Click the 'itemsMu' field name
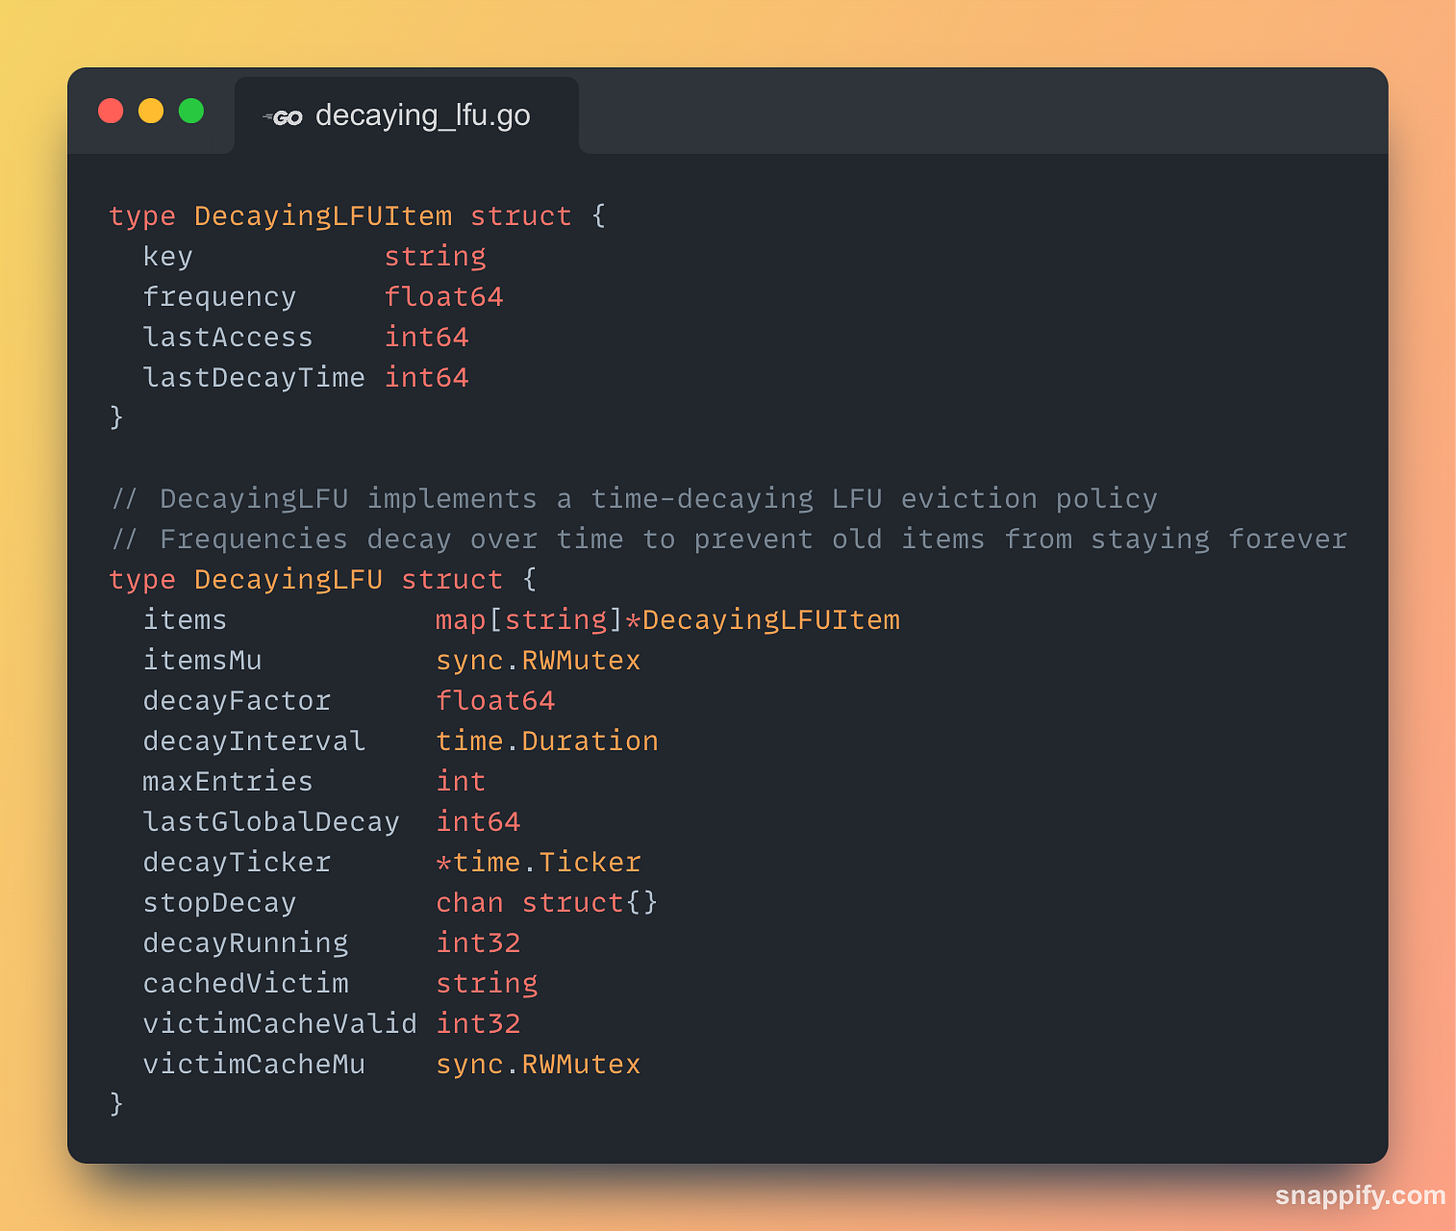The image size is (1456, 1231). coord(202,660)
